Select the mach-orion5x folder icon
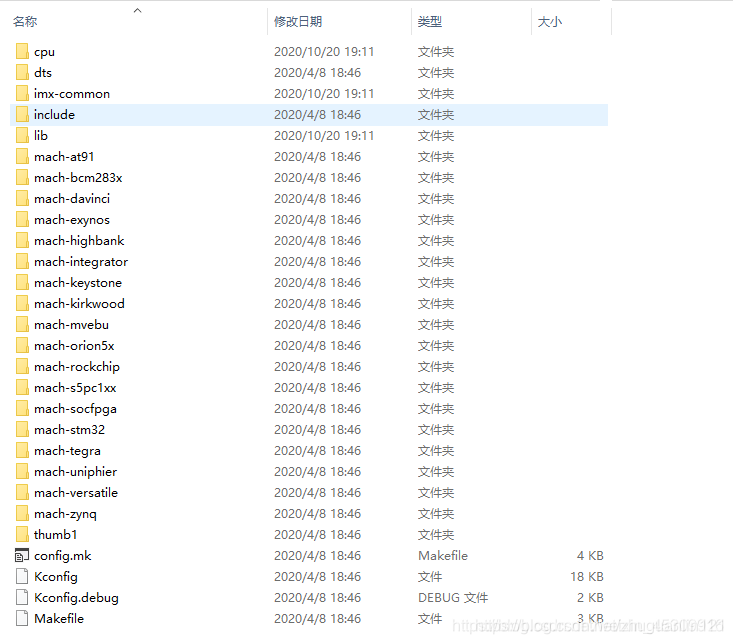The width and height of the screenshot is (733, 644). pyautogui.click(x=22, y=346)
